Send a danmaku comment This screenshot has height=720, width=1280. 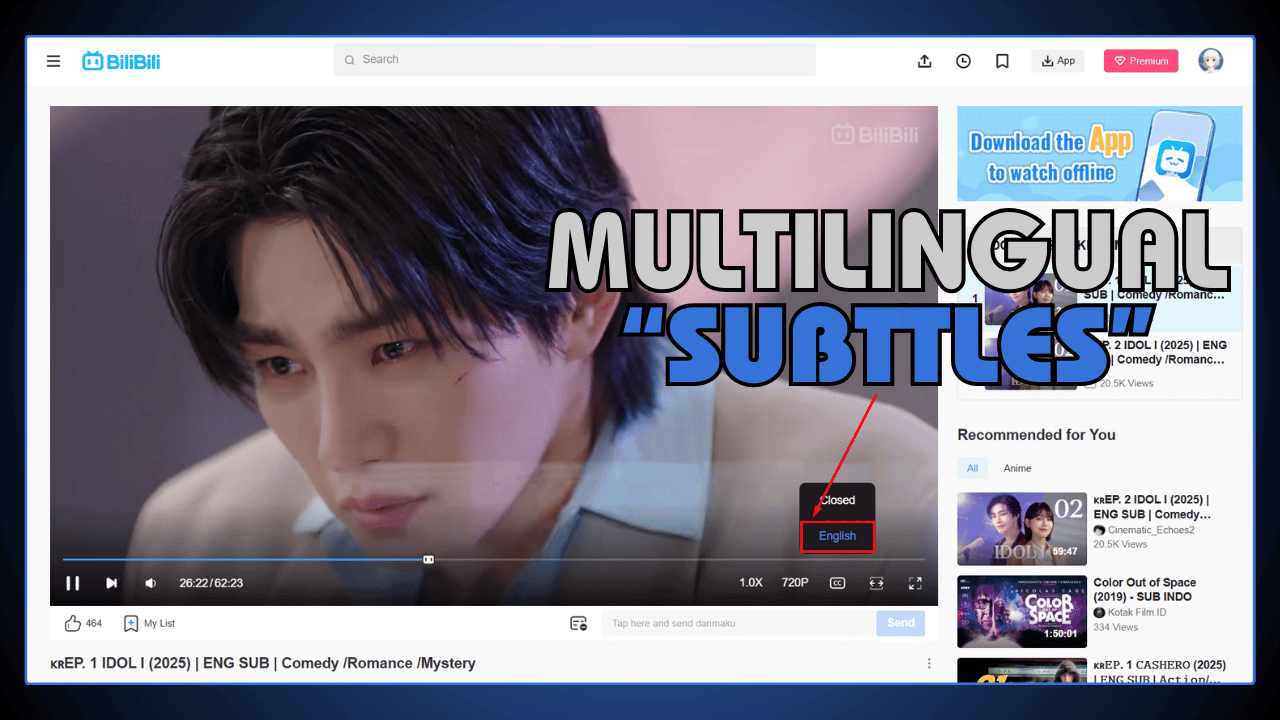[899, 622]
